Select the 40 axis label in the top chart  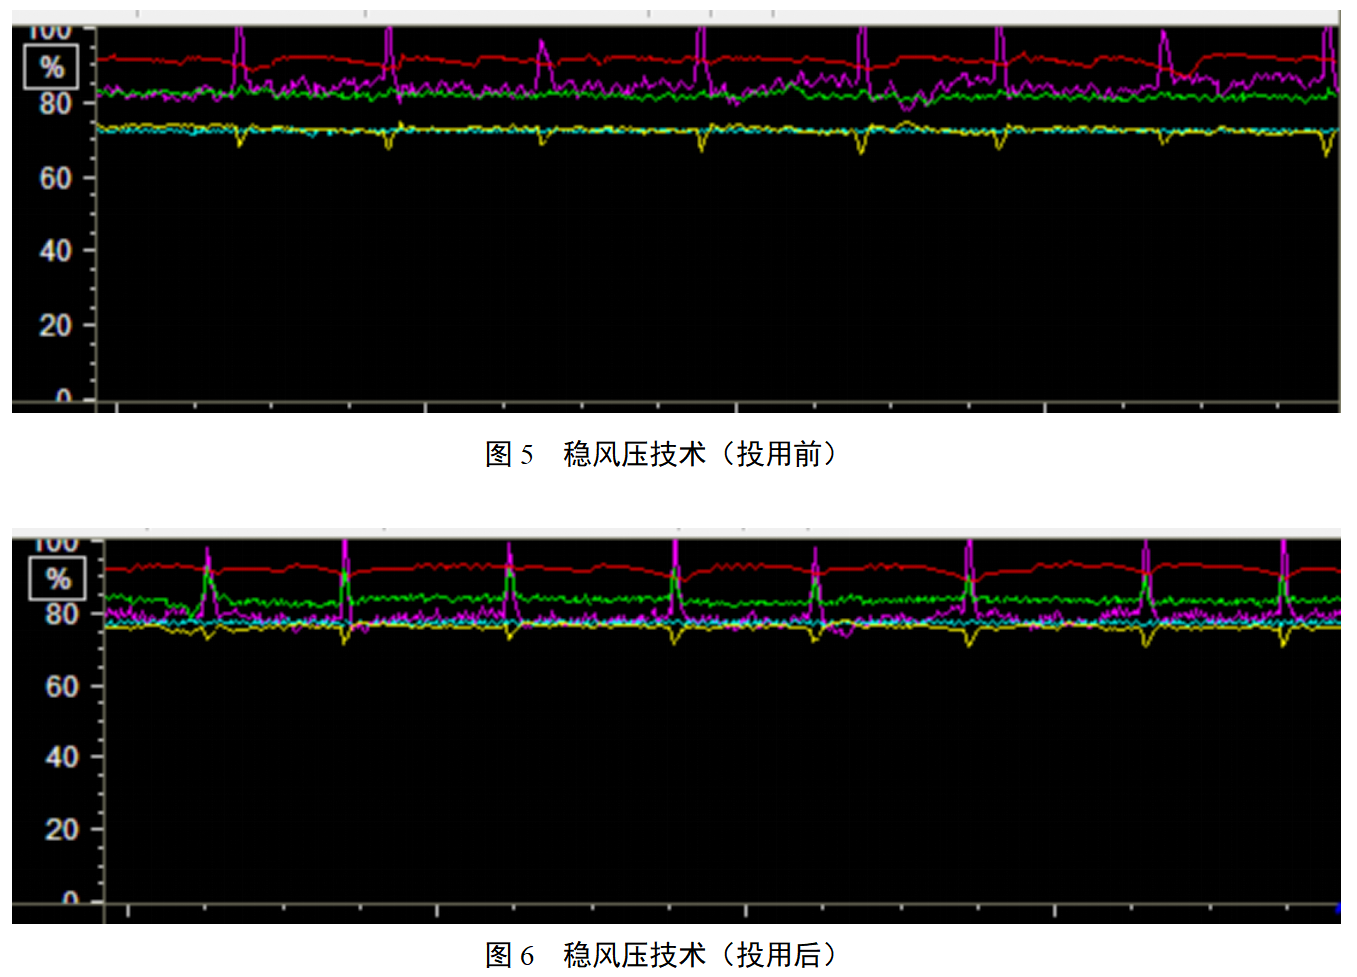pos(55,251)
